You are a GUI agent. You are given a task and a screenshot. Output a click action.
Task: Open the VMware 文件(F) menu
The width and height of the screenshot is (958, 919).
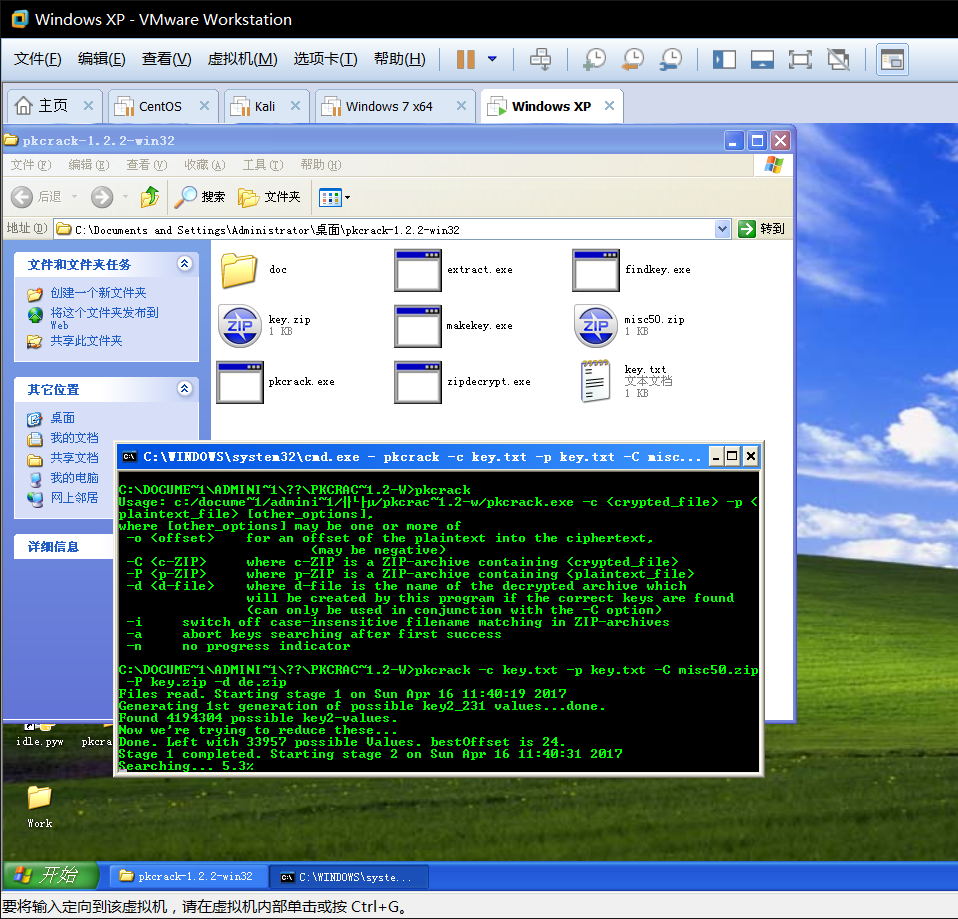click(38, 59)
